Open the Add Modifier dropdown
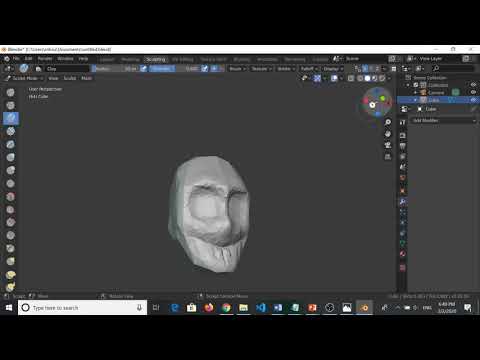The width and height of the screenshot is (480, 360). click(x=444, y=120)
